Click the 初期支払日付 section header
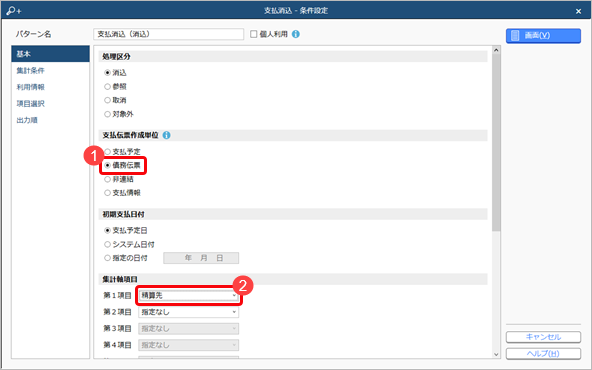This screenshot has width=592, height=370. 293,214
